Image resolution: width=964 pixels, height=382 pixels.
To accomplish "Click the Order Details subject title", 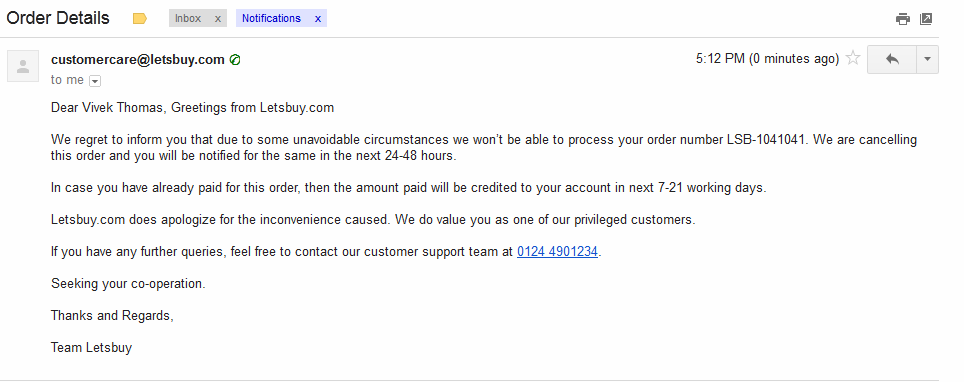I will coord(58,18).
